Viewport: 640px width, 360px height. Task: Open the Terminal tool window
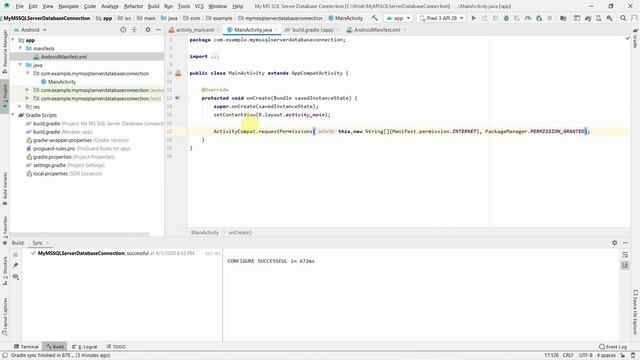coord(26,347)
